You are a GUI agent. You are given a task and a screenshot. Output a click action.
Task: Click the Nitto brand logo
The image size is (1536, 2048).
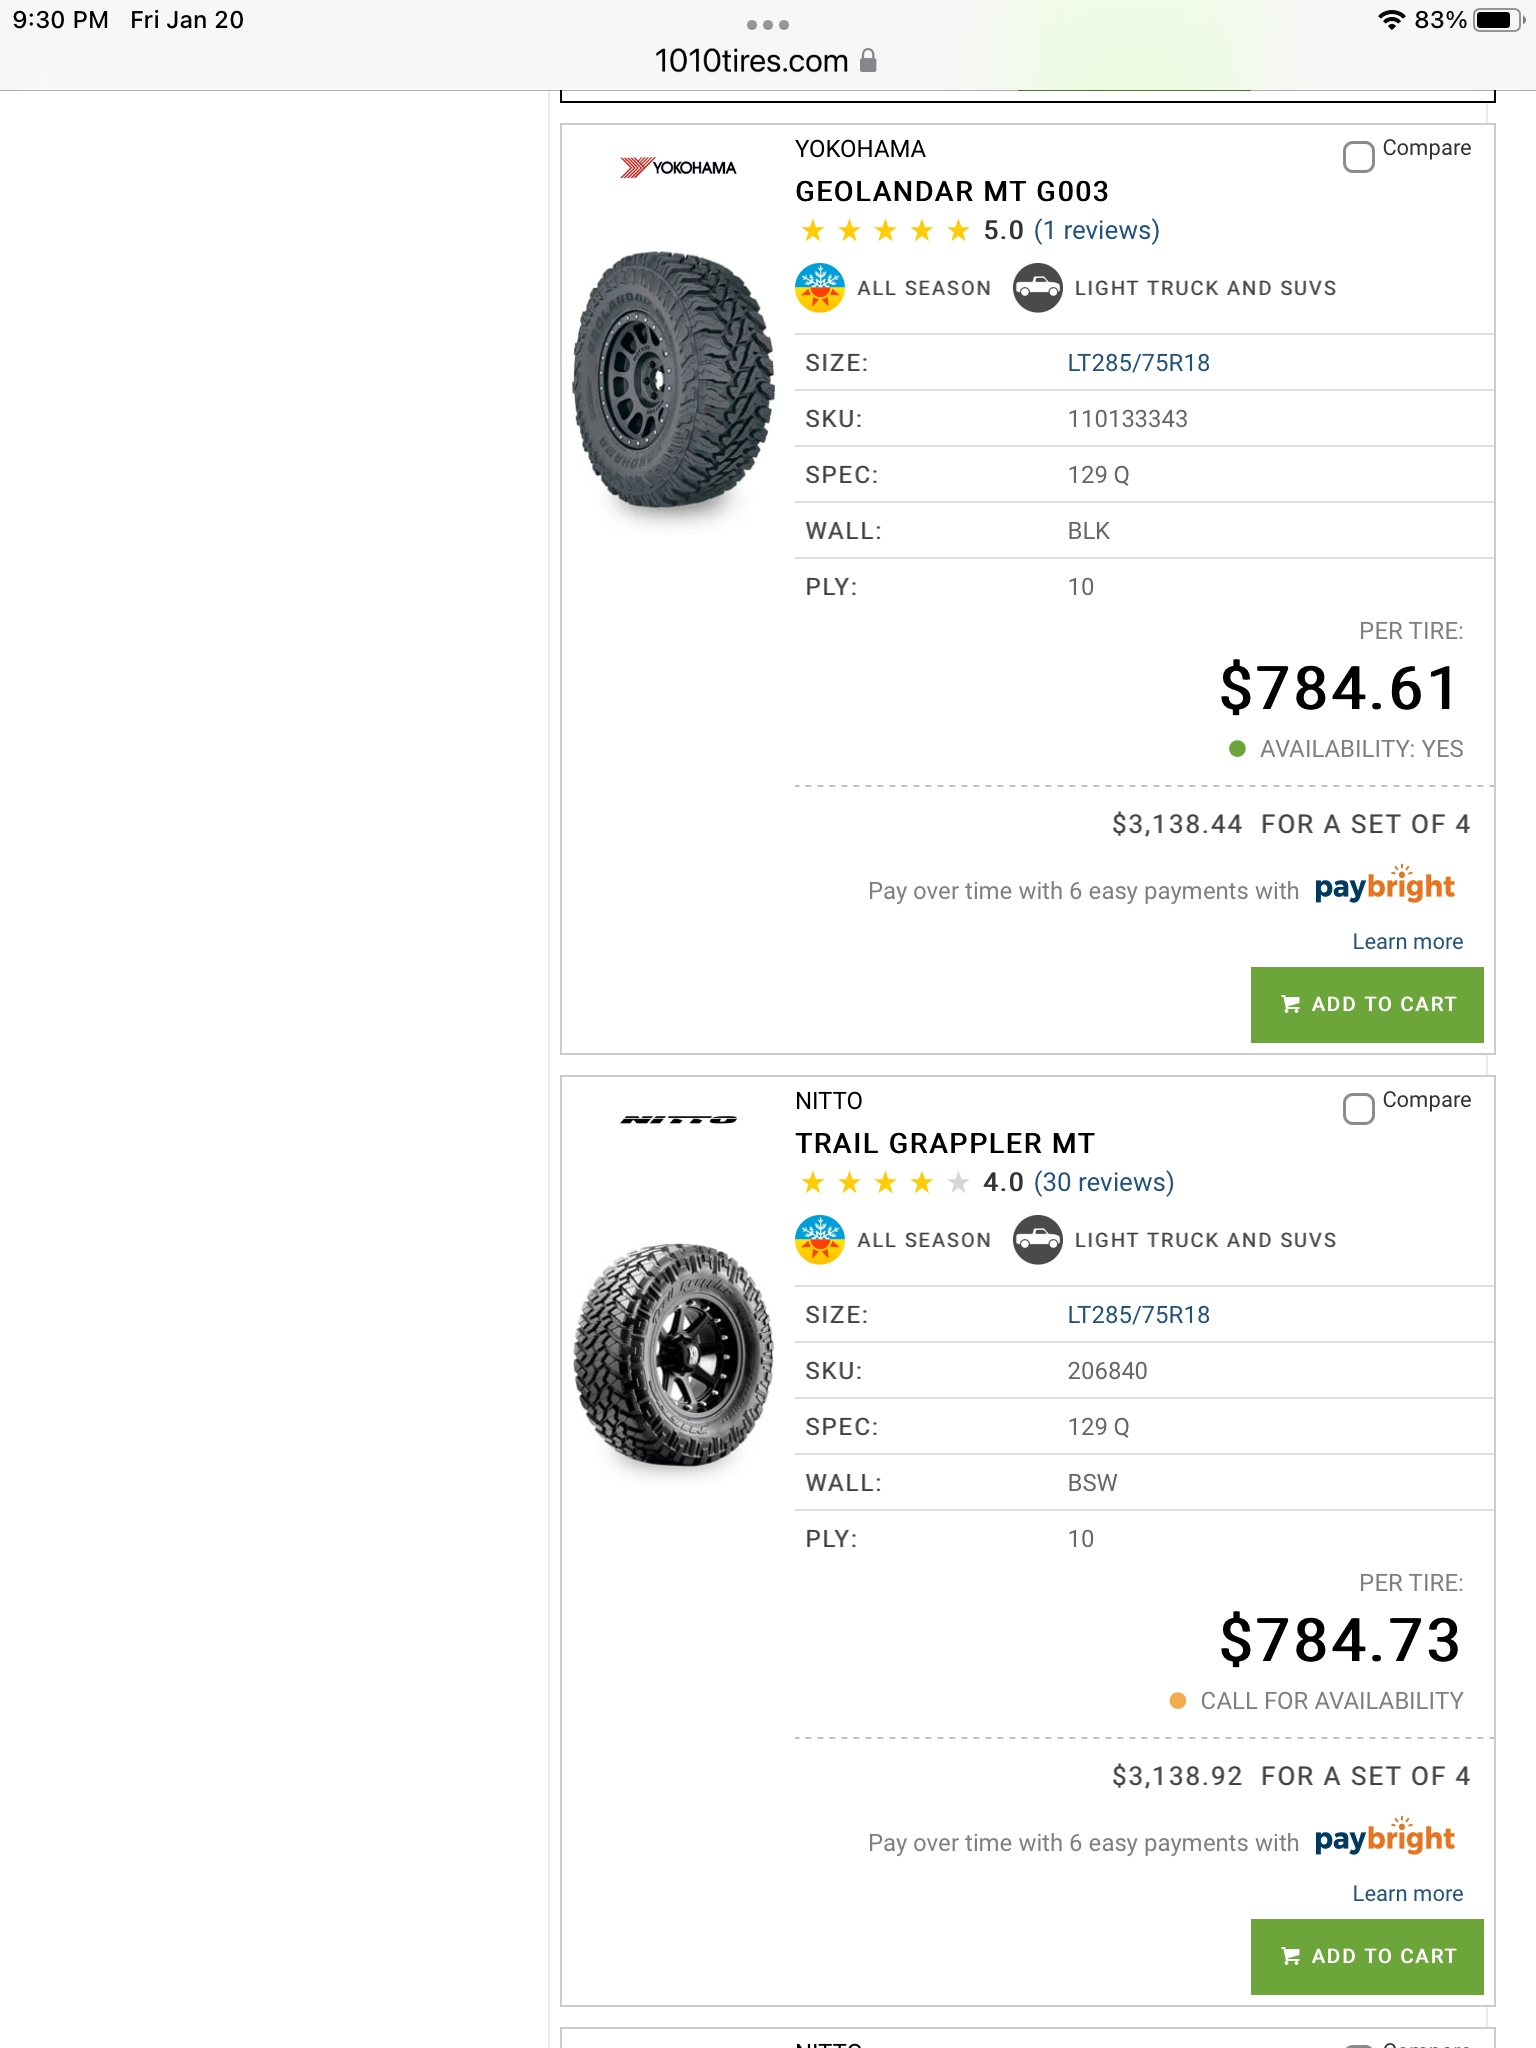pos(678,1119)
